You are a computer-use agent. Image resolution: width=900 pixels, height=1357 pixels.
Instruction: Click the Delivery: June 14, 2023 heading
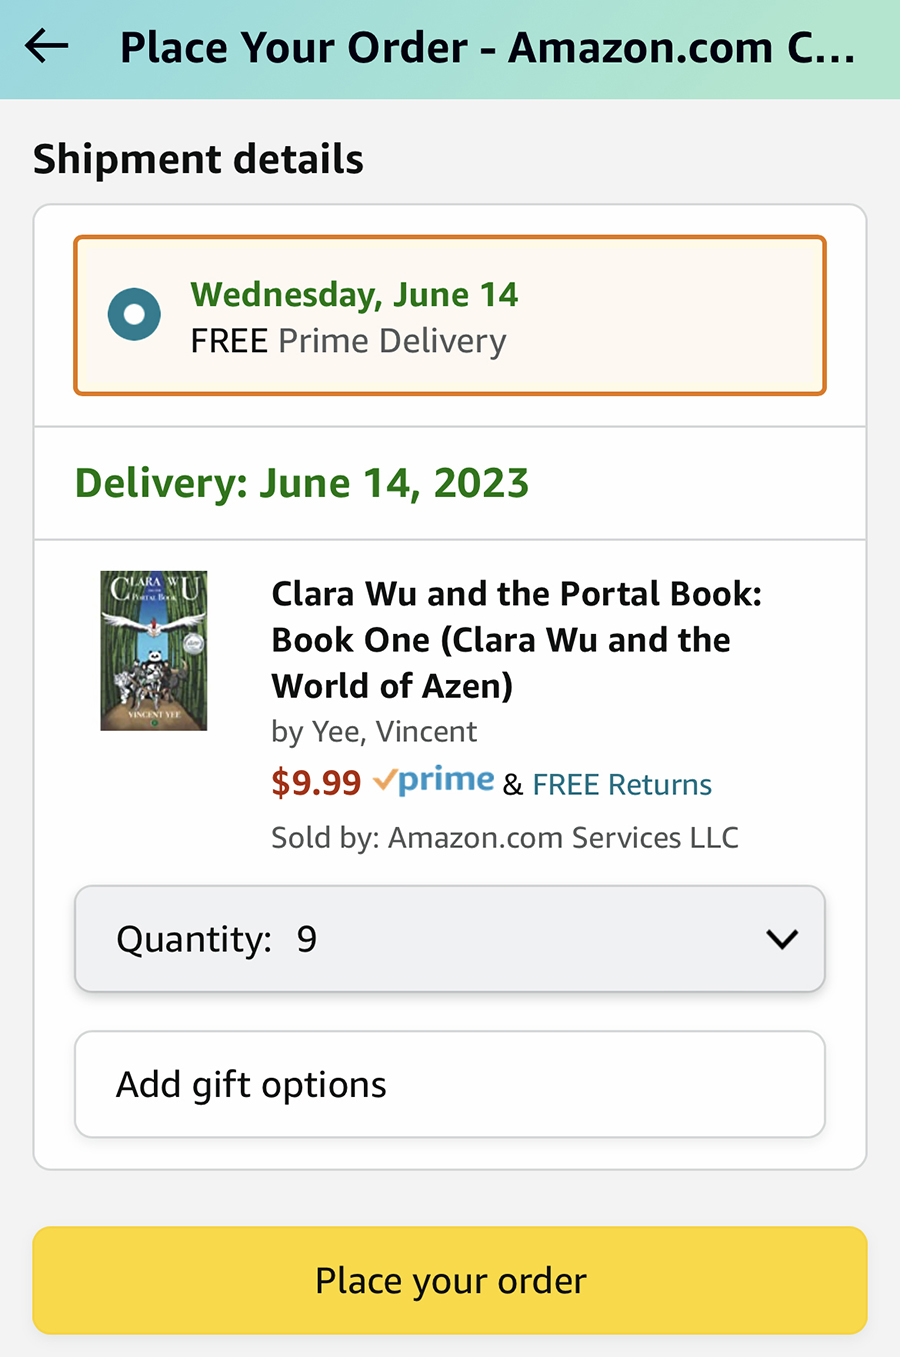coord(301,483)
